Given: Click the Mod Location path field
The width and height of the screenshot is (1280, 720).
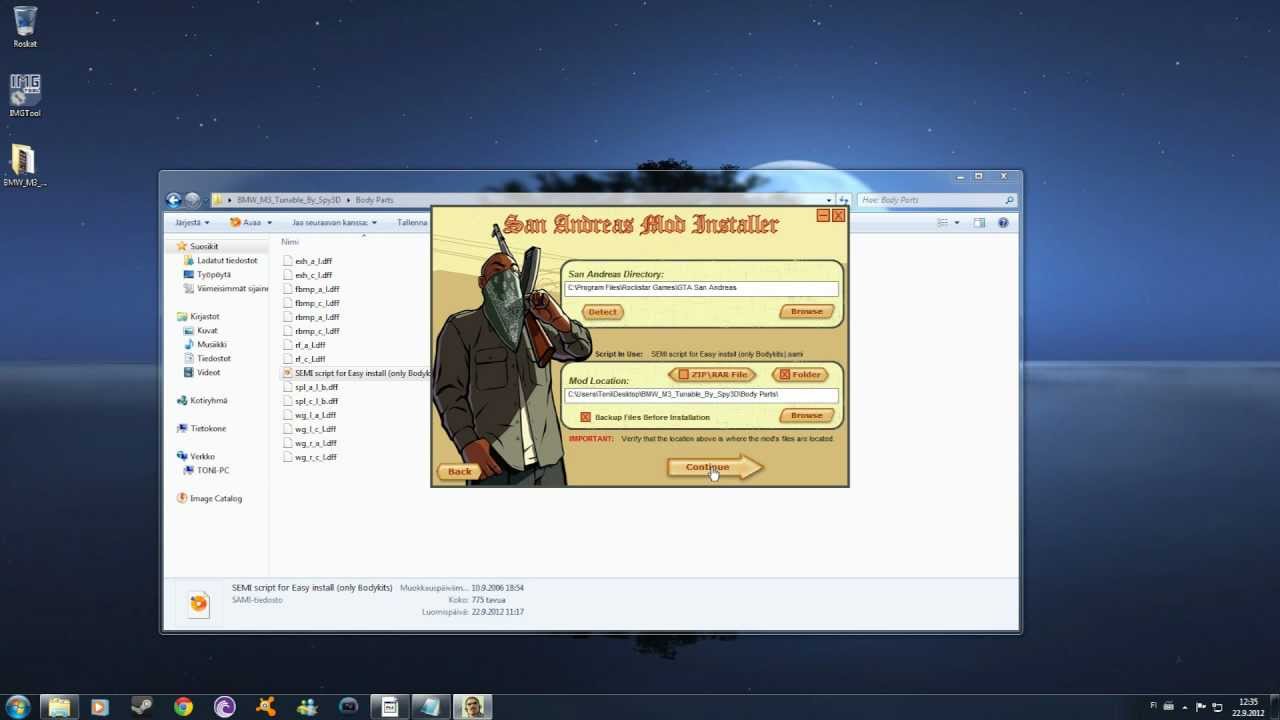Looking at the screenshot, I should pos(701,395).
